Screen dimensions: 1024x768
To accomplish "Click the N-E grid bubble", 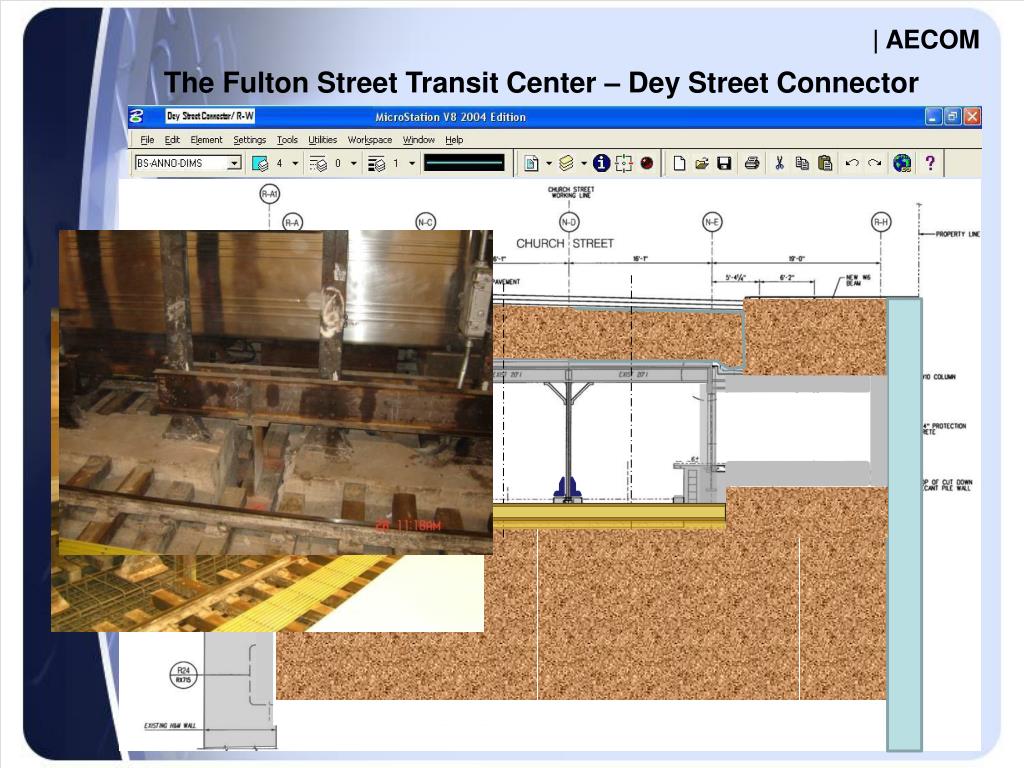I will (712, 222).
